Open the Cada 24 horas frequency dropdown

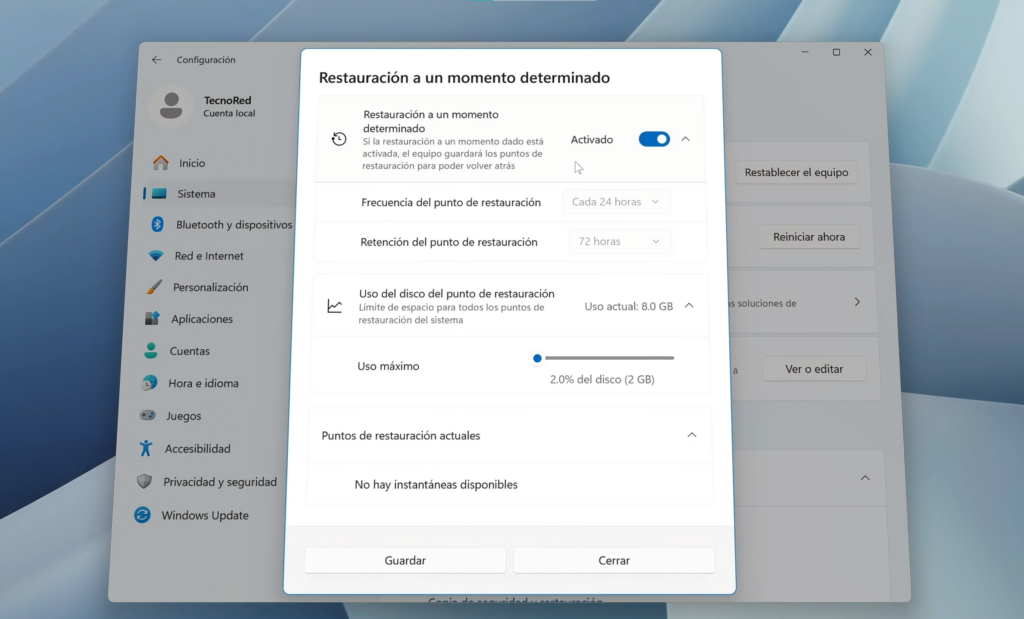tap(616, 202)
